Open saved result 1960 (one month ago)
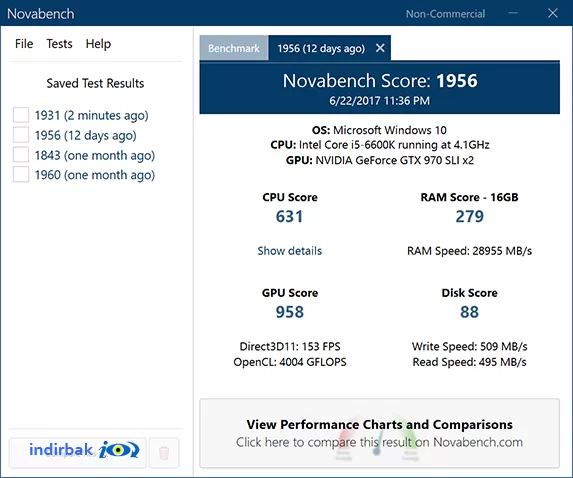This screenshot has height=478, width=573. point(95,175)
